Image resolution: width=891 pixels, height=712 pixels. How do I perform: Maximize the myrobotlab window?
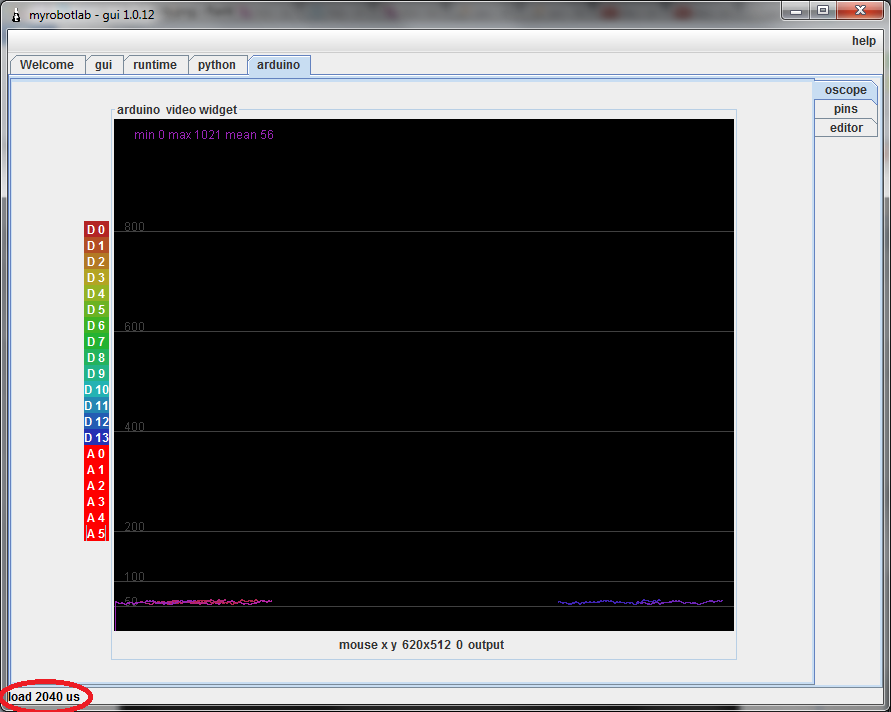tap(822, 10)
